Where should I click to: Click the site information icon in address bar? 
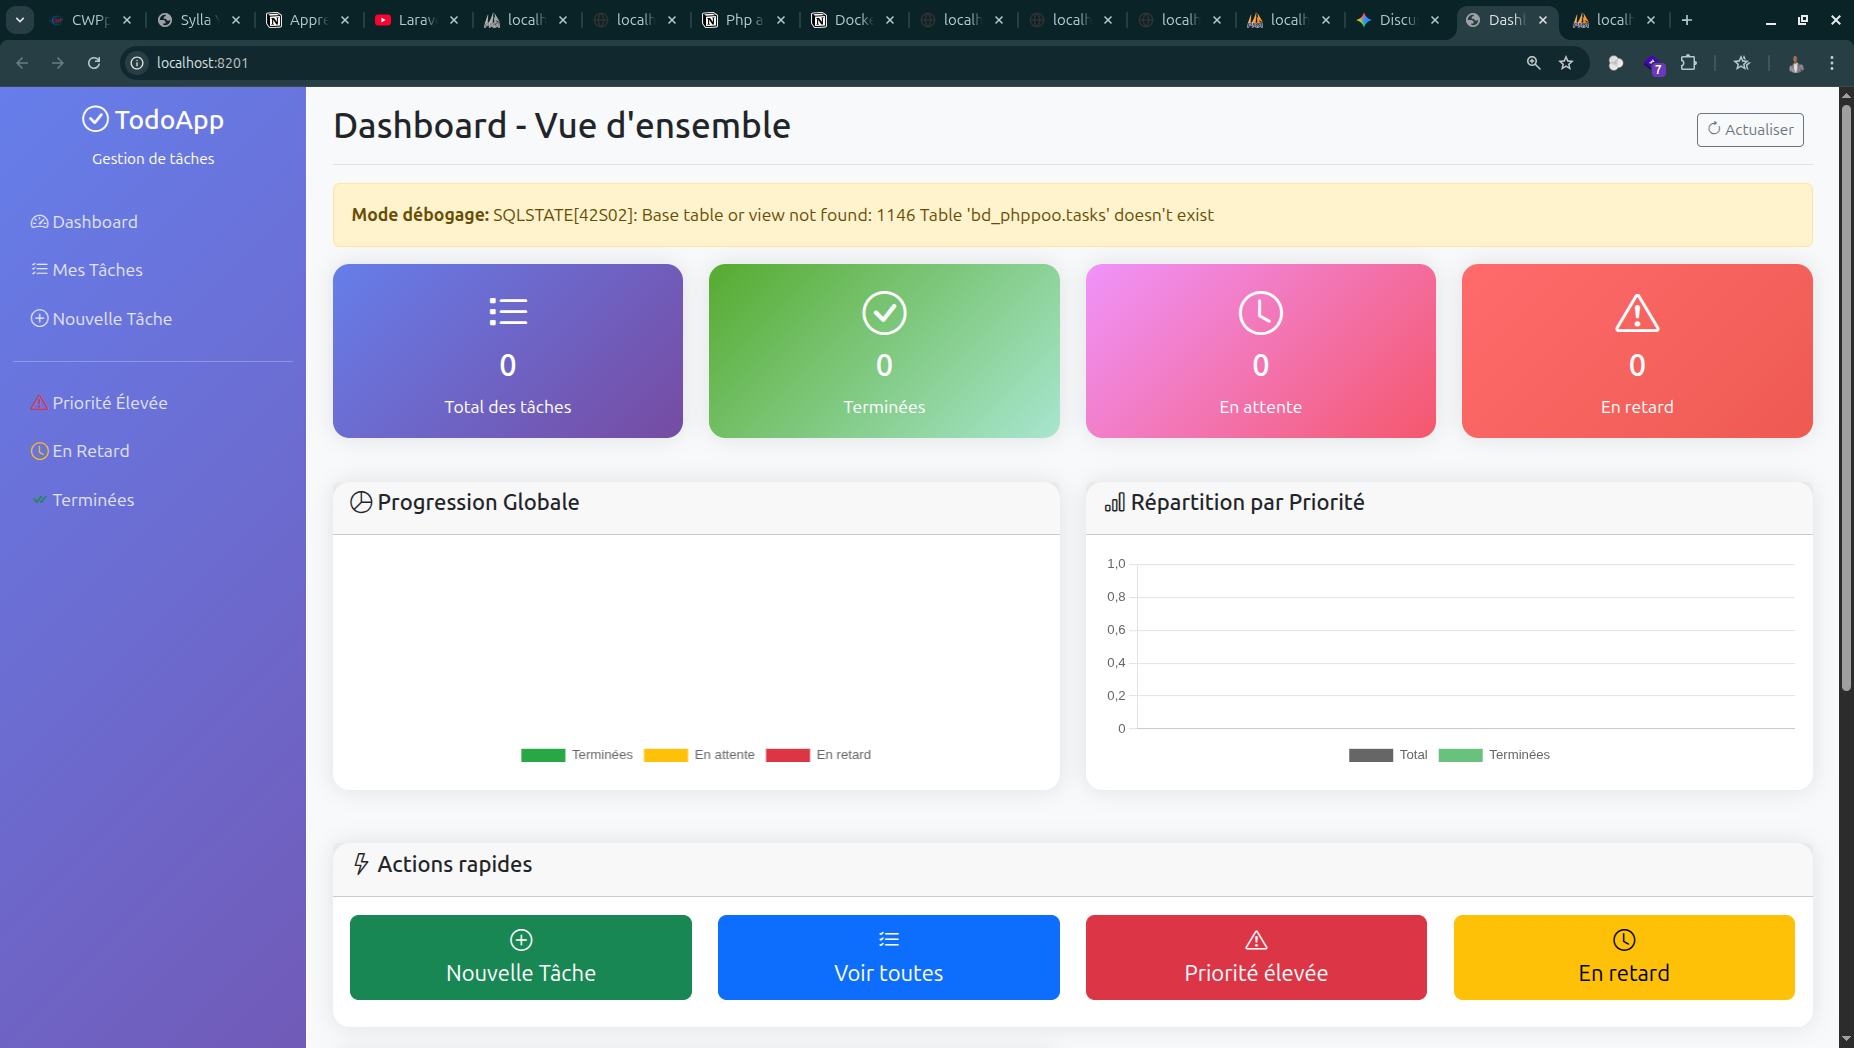(138, 63)
